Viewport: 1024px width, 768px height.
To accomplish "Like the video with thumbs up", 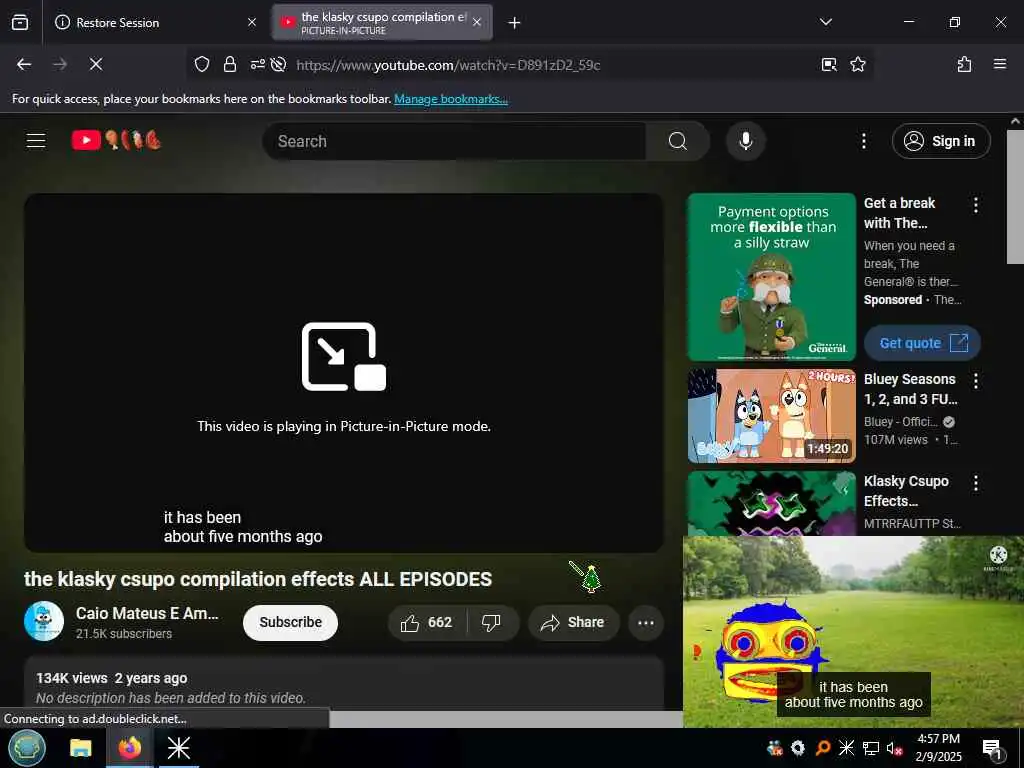I will (x=428, y=622).
